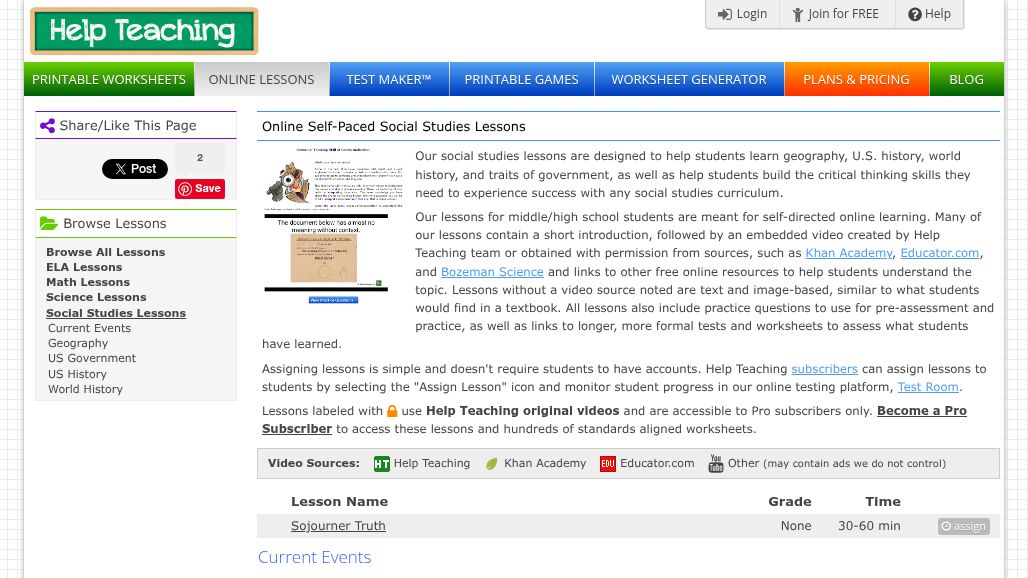
Task: Open the Sojourner Truth lesson
Action: click(x=338, y=526)
